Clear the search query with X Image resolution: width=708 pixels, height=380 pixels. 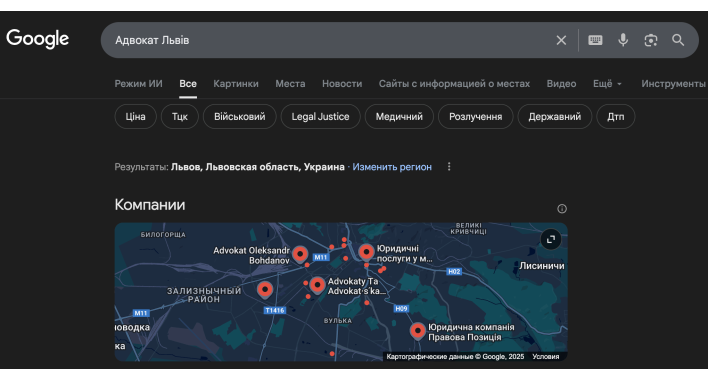point(561,40)
